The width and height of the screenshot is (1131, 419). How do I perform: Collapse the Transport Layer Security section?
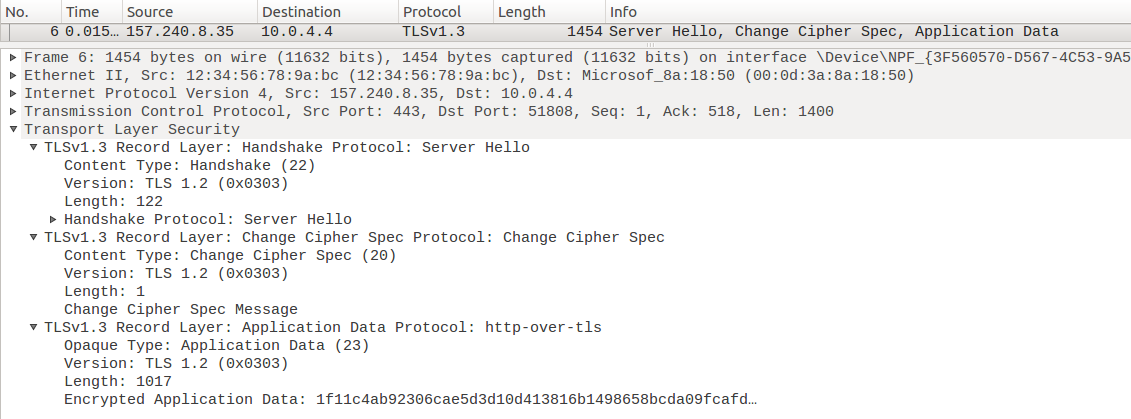point(13,129)
